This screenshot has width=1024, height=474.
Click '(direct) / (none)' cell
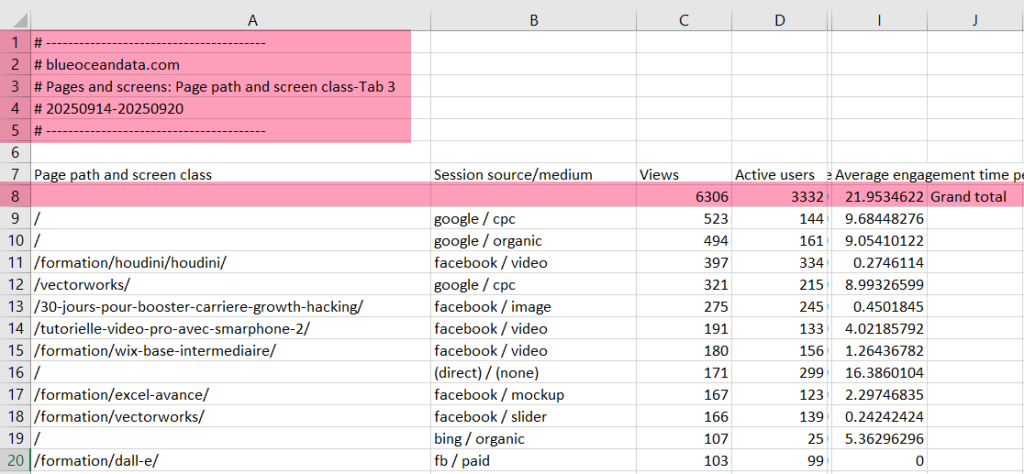(534, 373)
